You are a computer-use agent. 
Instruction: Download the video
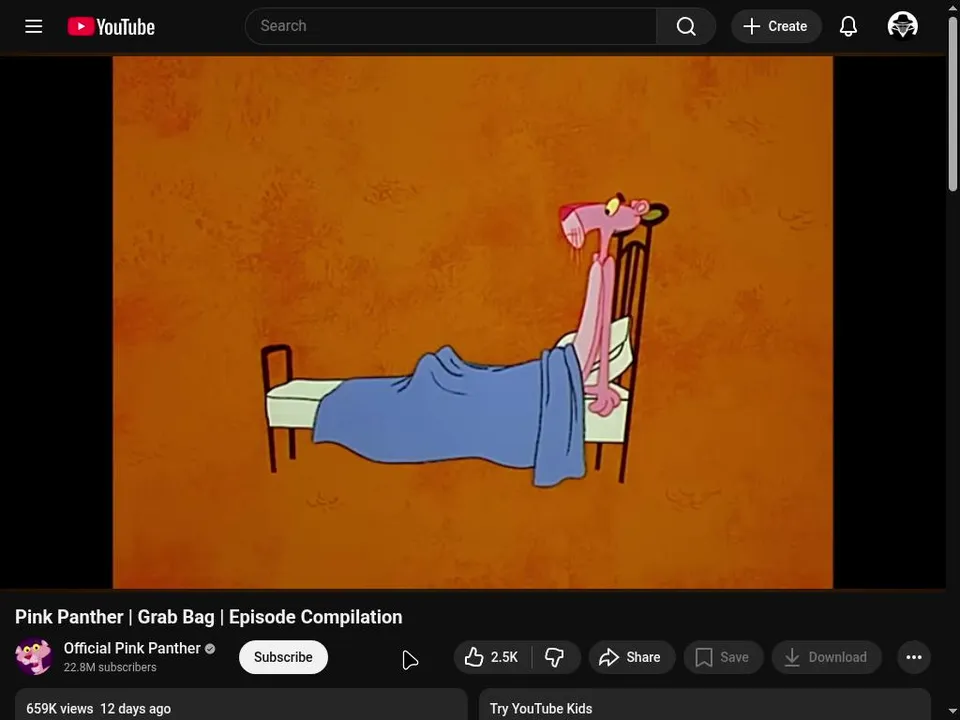827,657
